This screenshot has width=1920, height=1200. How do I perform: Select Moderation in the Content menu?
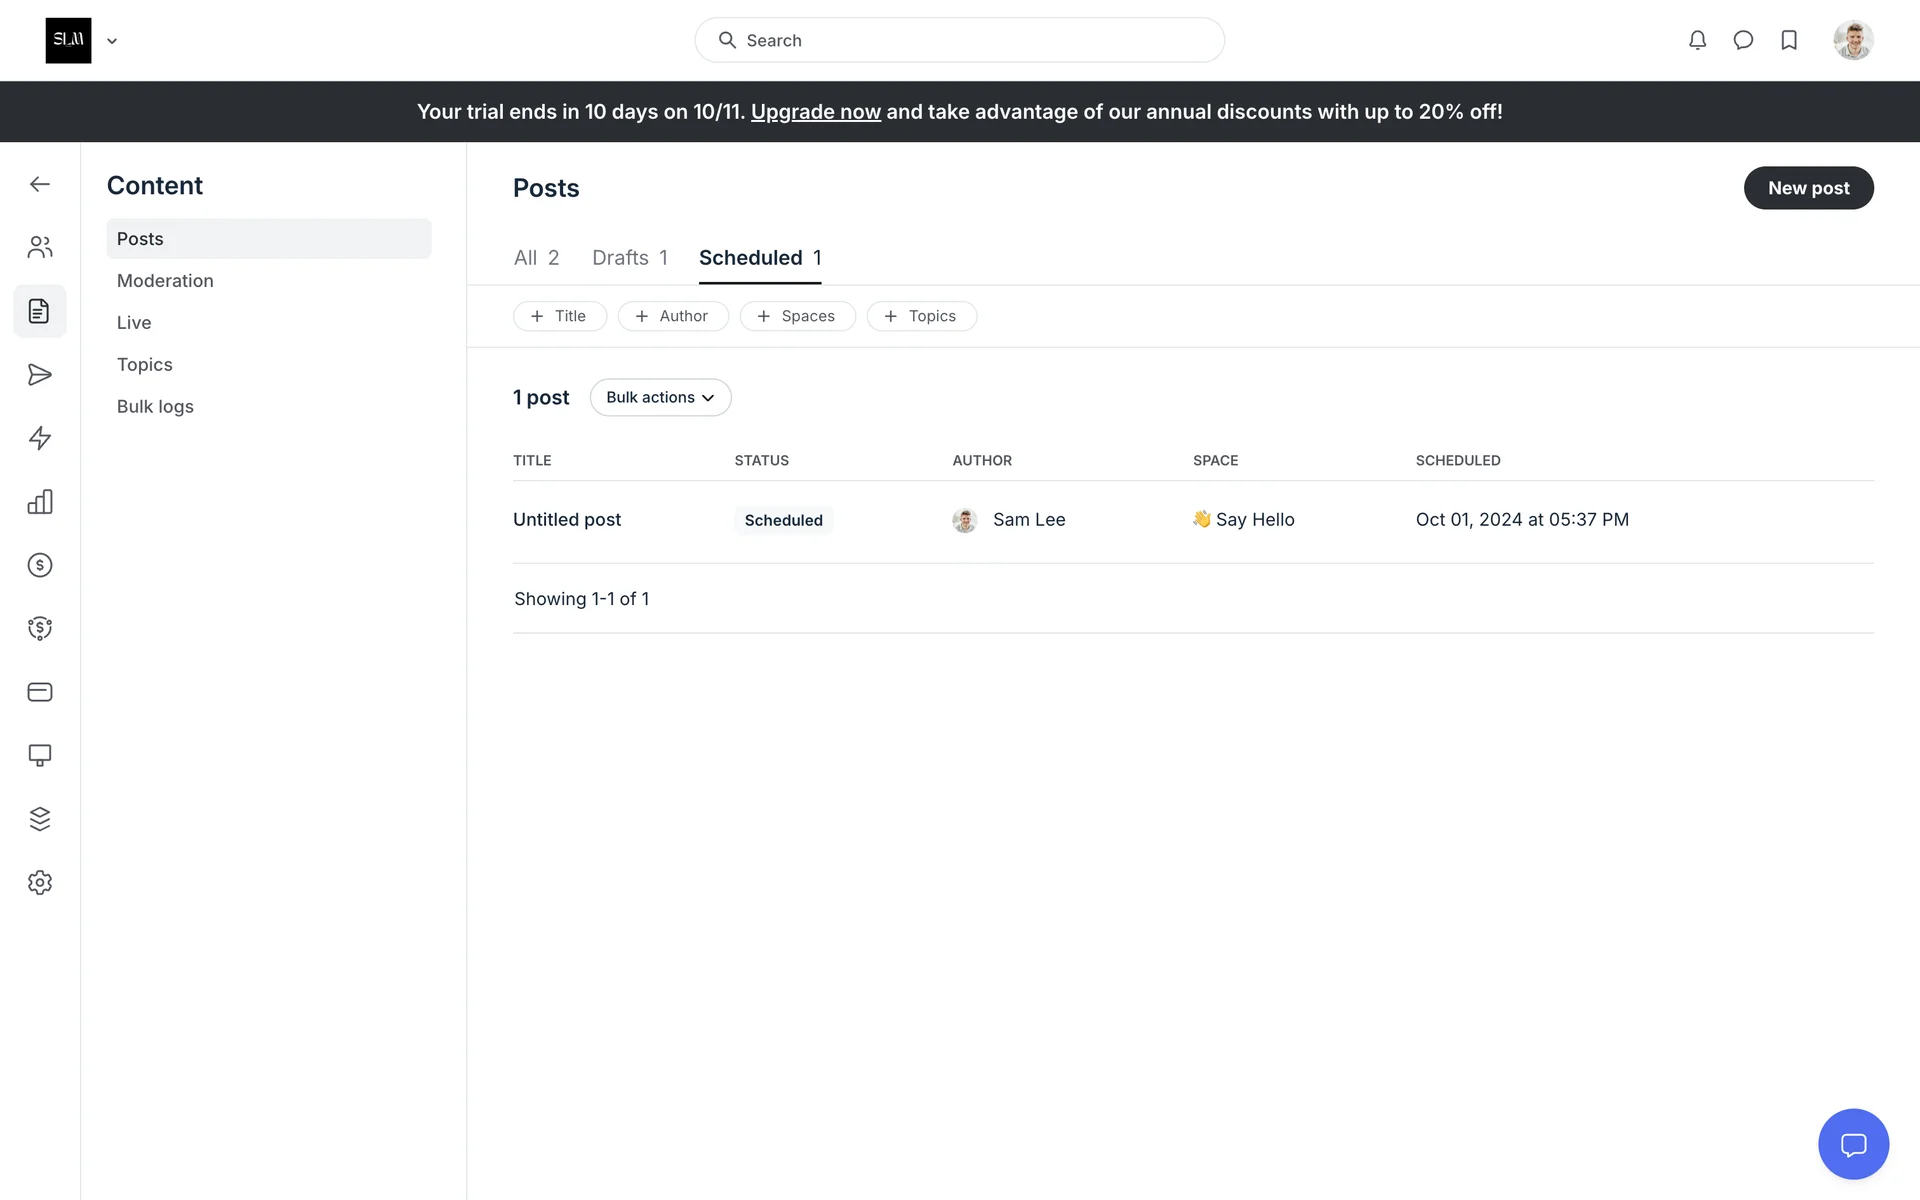point(165,281)
